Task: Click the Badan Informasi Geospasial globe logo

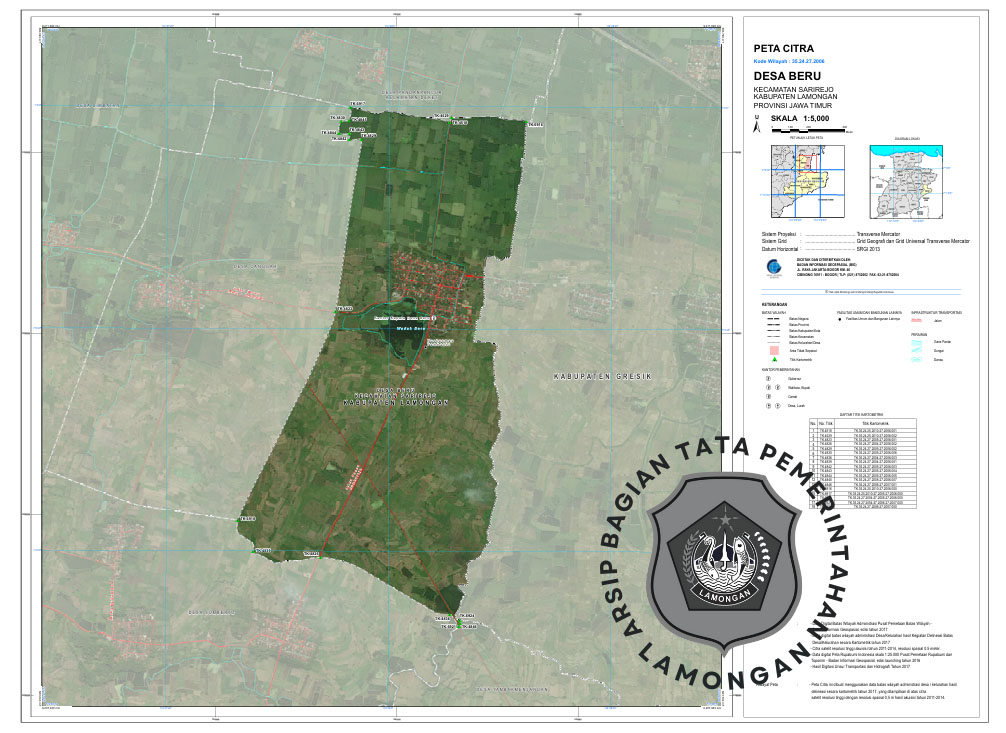Action: (x=773, y=266)
